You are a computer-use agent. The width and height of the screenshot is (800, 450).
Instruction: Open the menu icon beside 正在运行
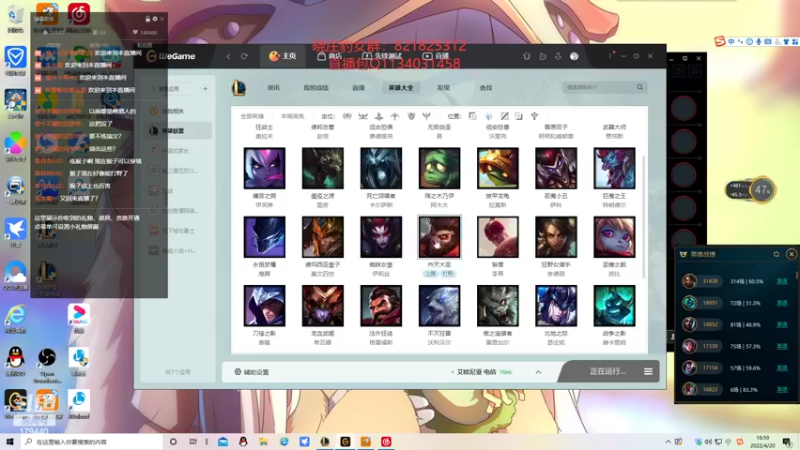click(648, 371)
